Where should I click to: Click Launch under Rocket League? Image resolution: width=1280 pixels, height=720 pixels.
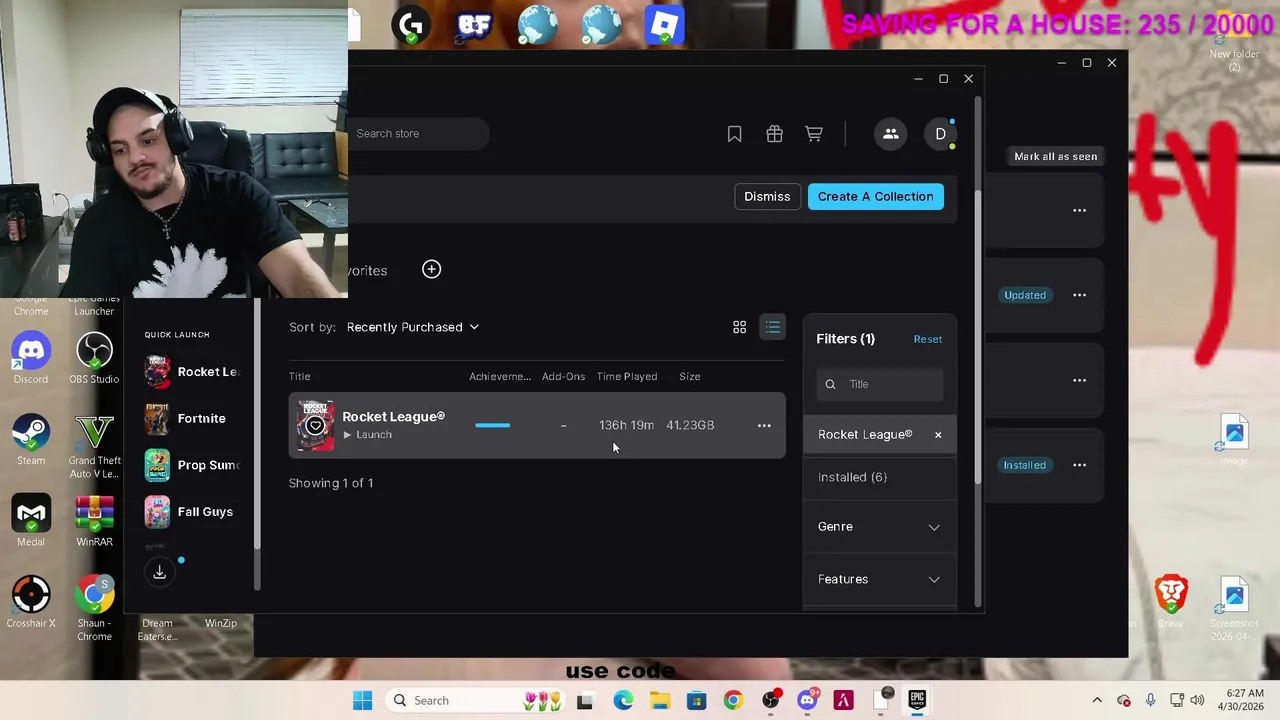coord(367,435)
